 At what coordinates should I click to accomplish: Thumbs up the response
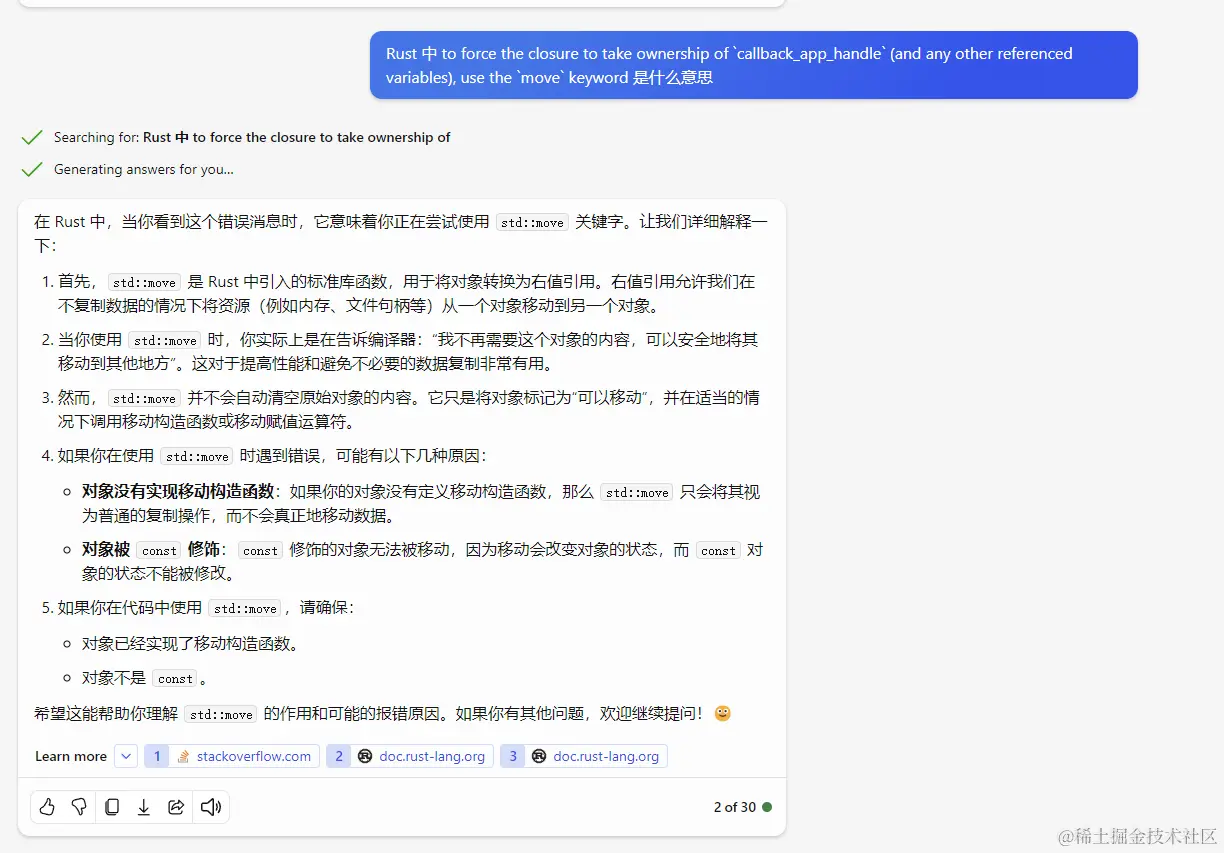[x=47, y=807]
